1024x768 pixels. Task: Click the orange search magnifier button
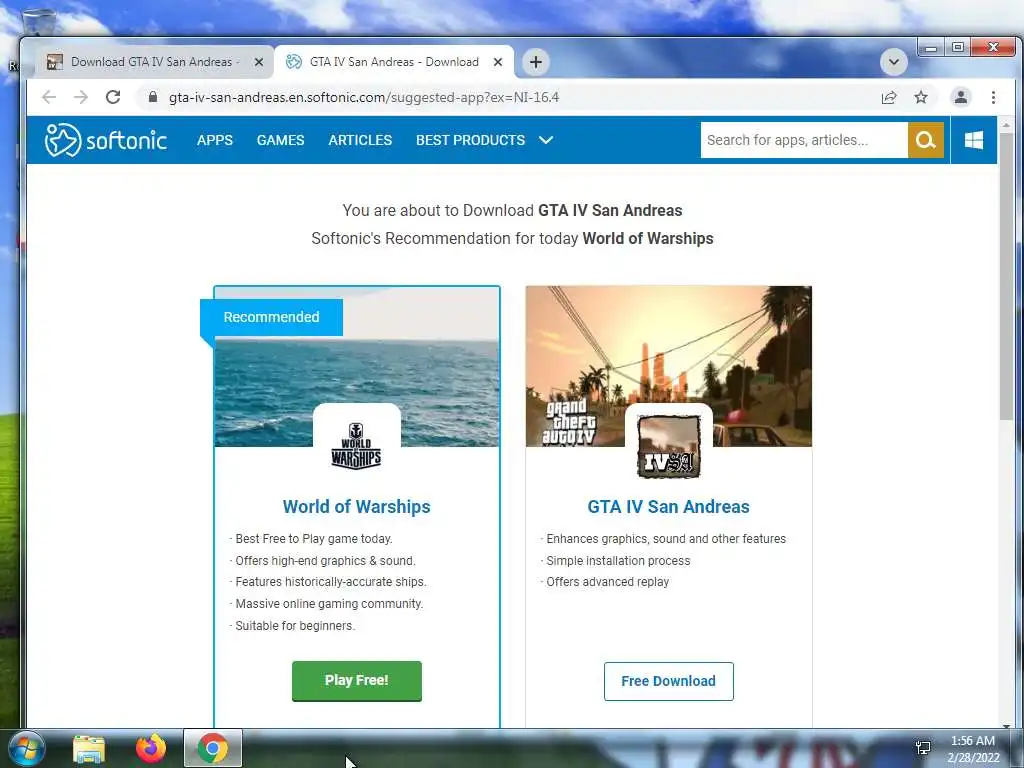[925, 140]
